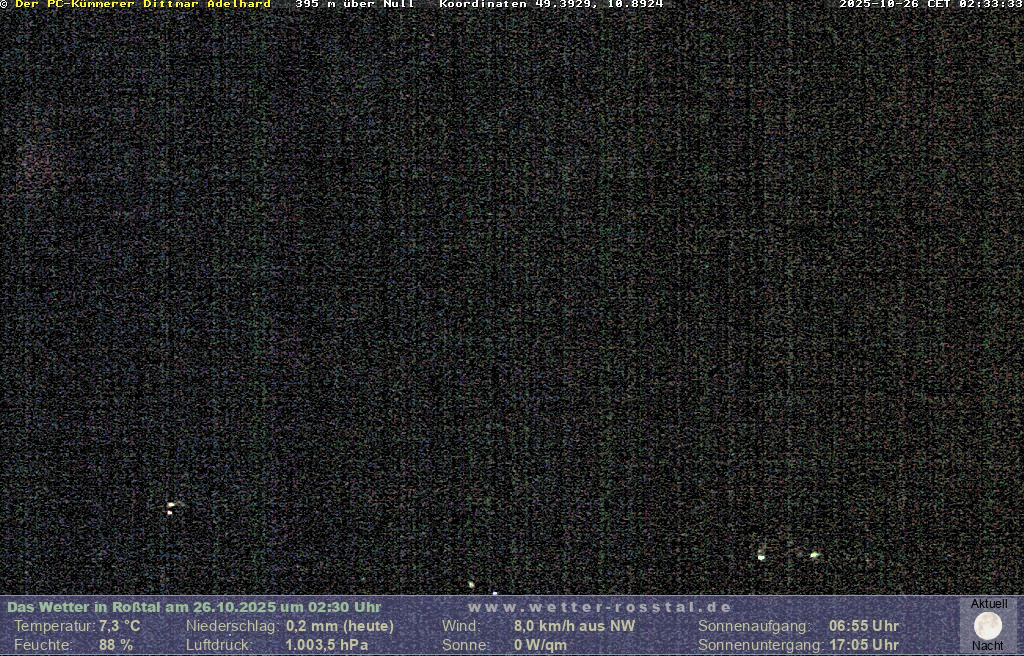Click the bright light spot at lower left
Screen dimensions: 1024x656
click(x=171, y=506)
